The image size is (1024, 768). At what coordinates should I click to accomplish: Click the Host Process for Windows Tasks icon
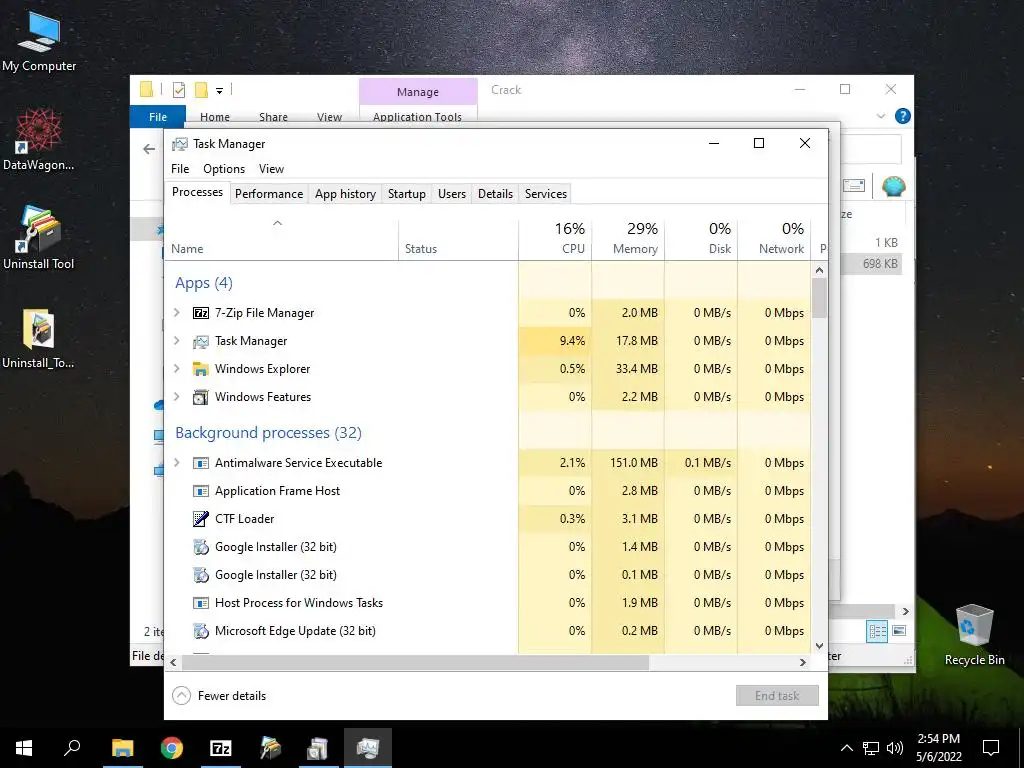200,603
